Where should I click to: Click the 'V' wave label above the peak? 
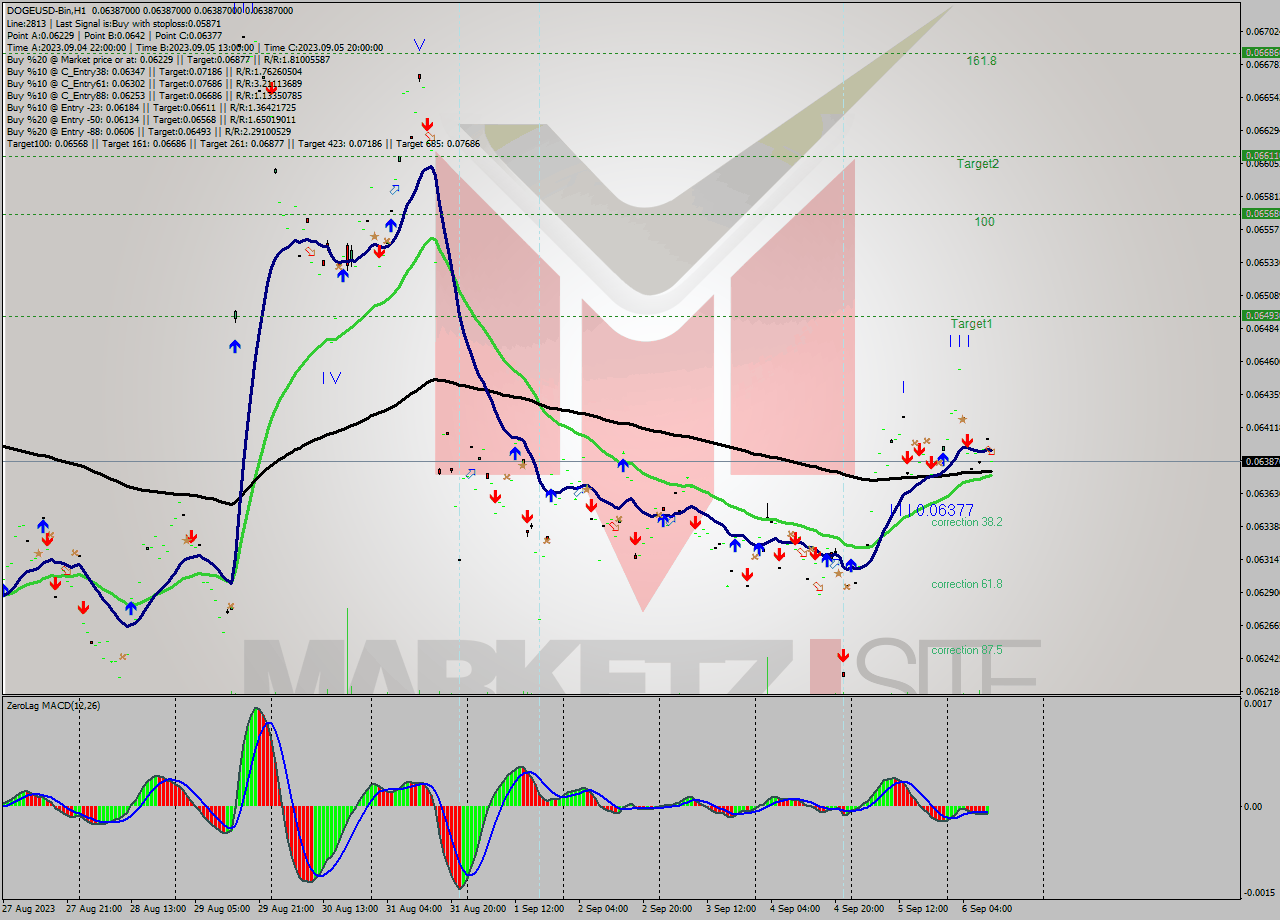[419, 45]
